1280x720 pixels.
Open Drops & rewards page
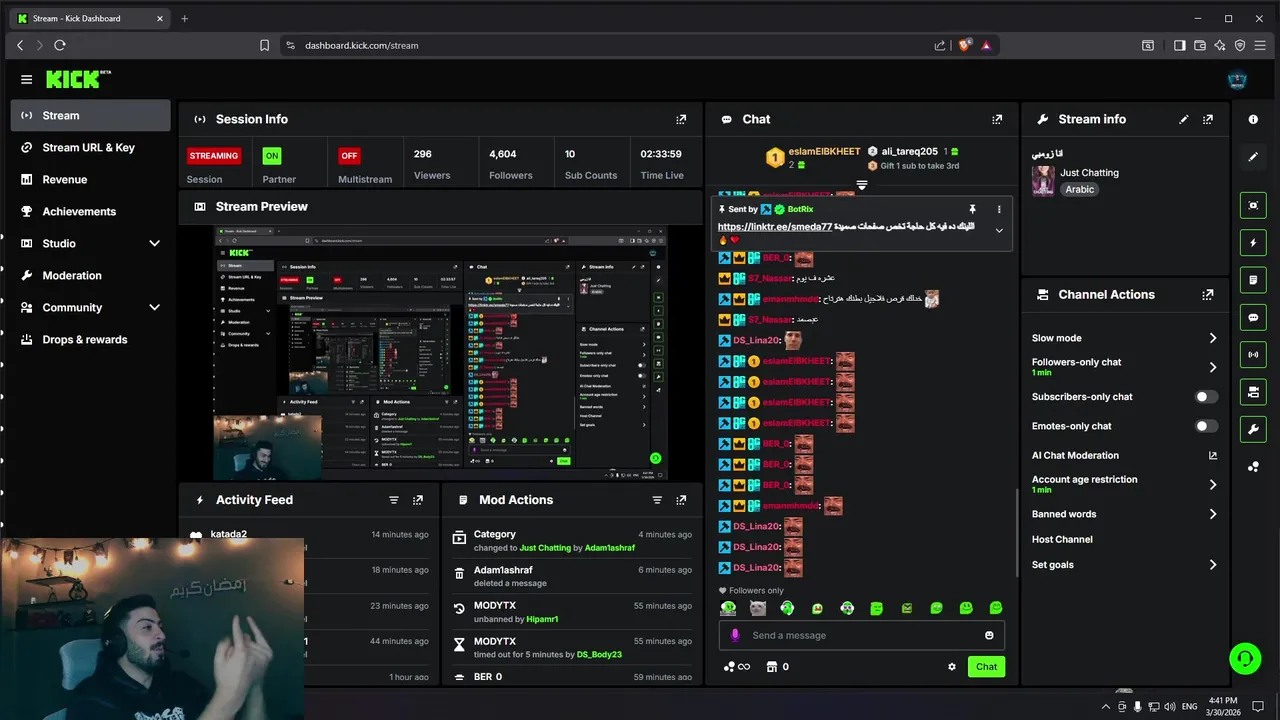(x=91, y=339)
